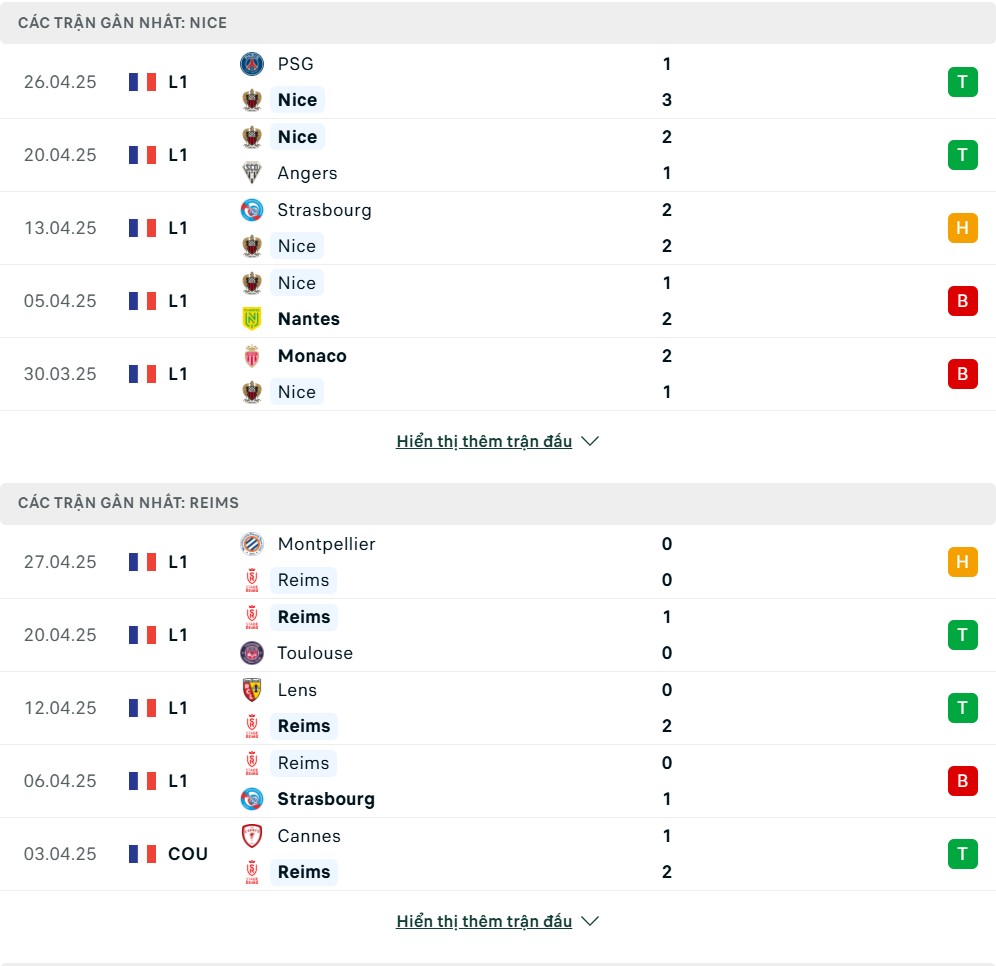Click the green T badge for PSG-Nice

[962, 82]
